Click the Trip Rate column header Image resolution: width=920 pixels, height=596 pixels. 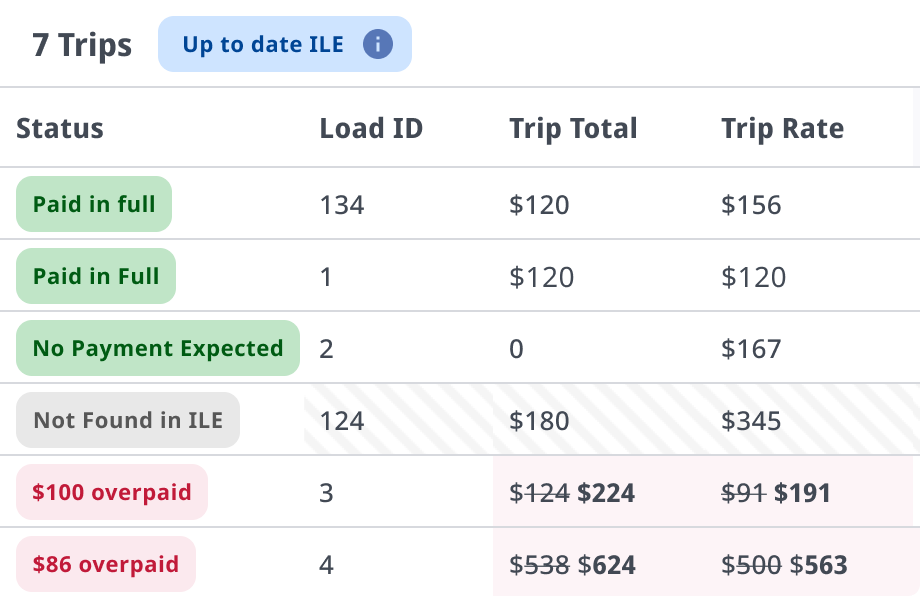(x=782, y=128)
